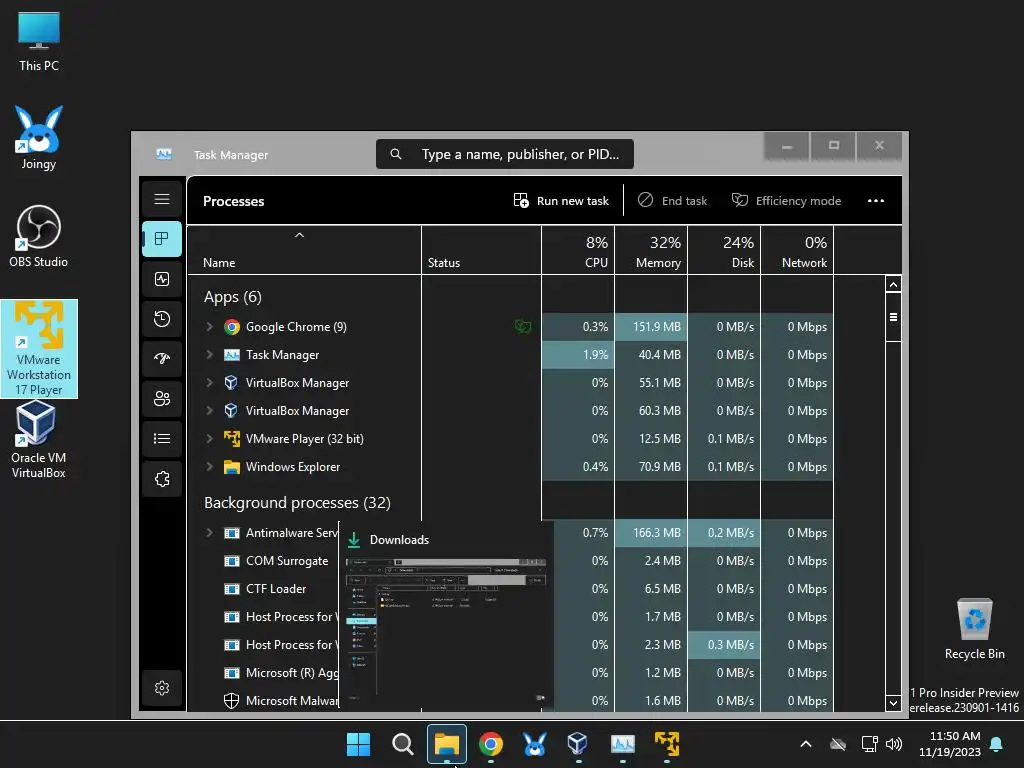Open the Services puzzle-piece sidebar icon

162,479
